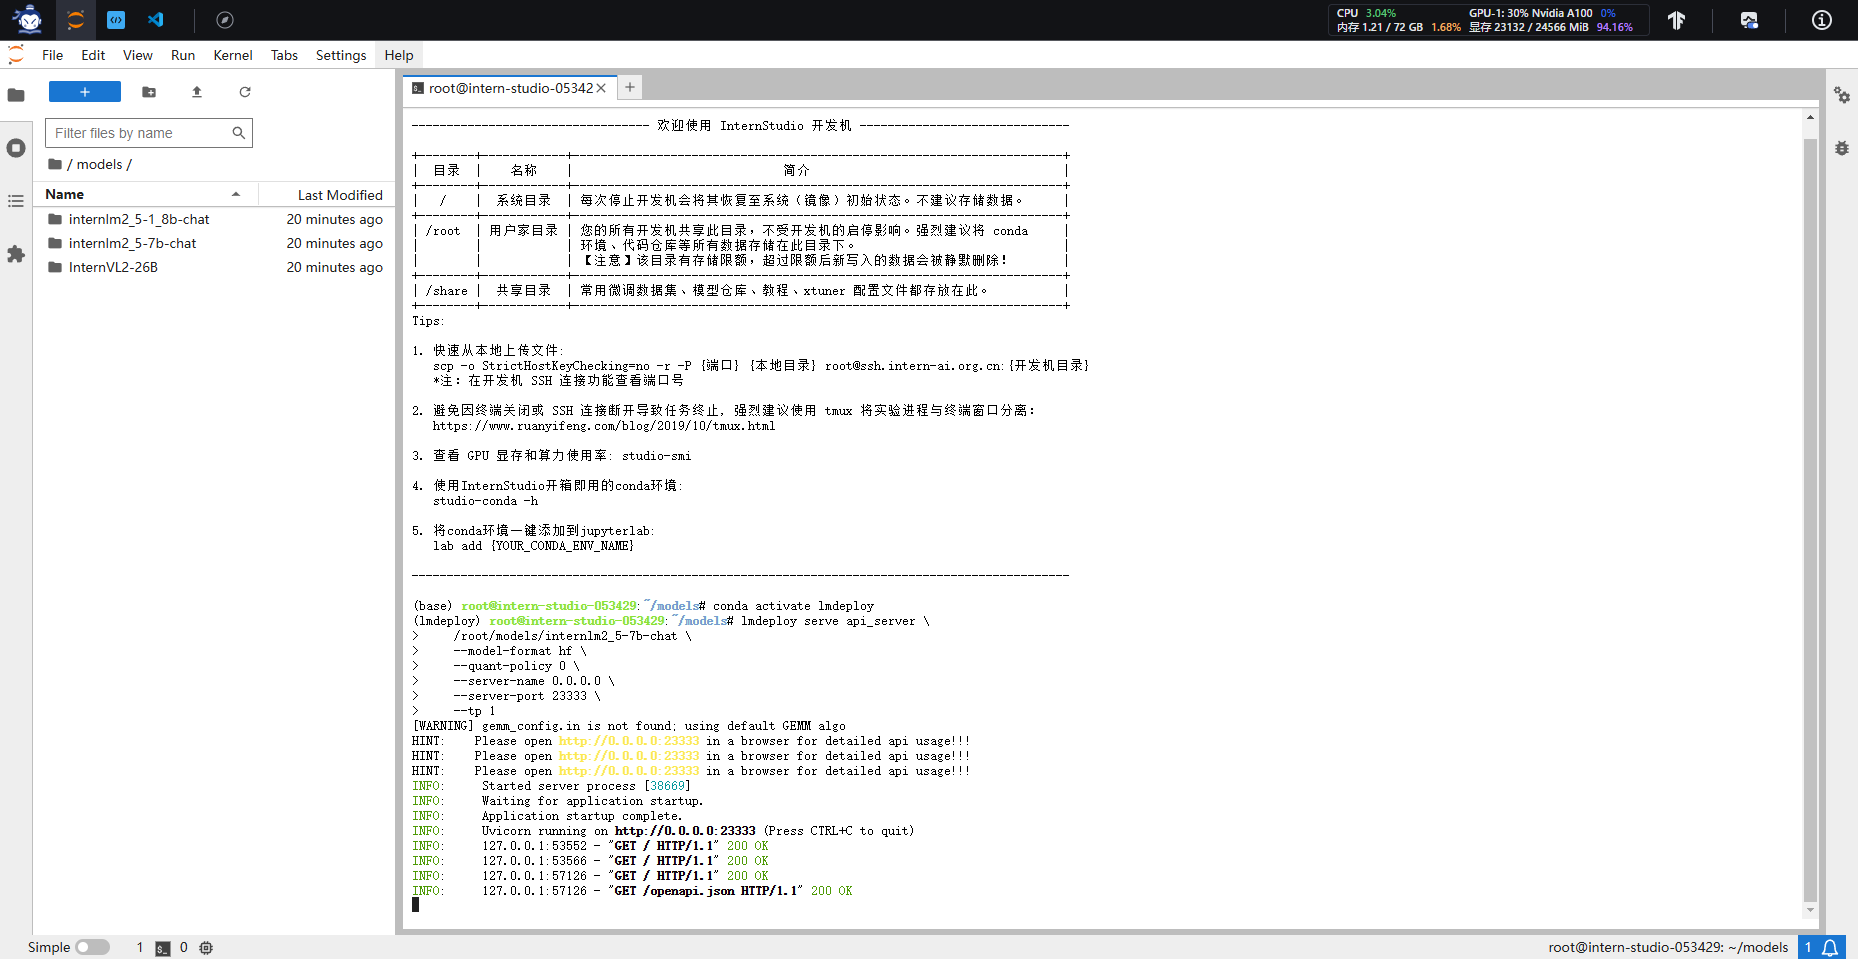Open the Edit menu
Image resolution: width=1858 pixels, height=959 pixels.
pyautogui.click(x=93, y=55)
